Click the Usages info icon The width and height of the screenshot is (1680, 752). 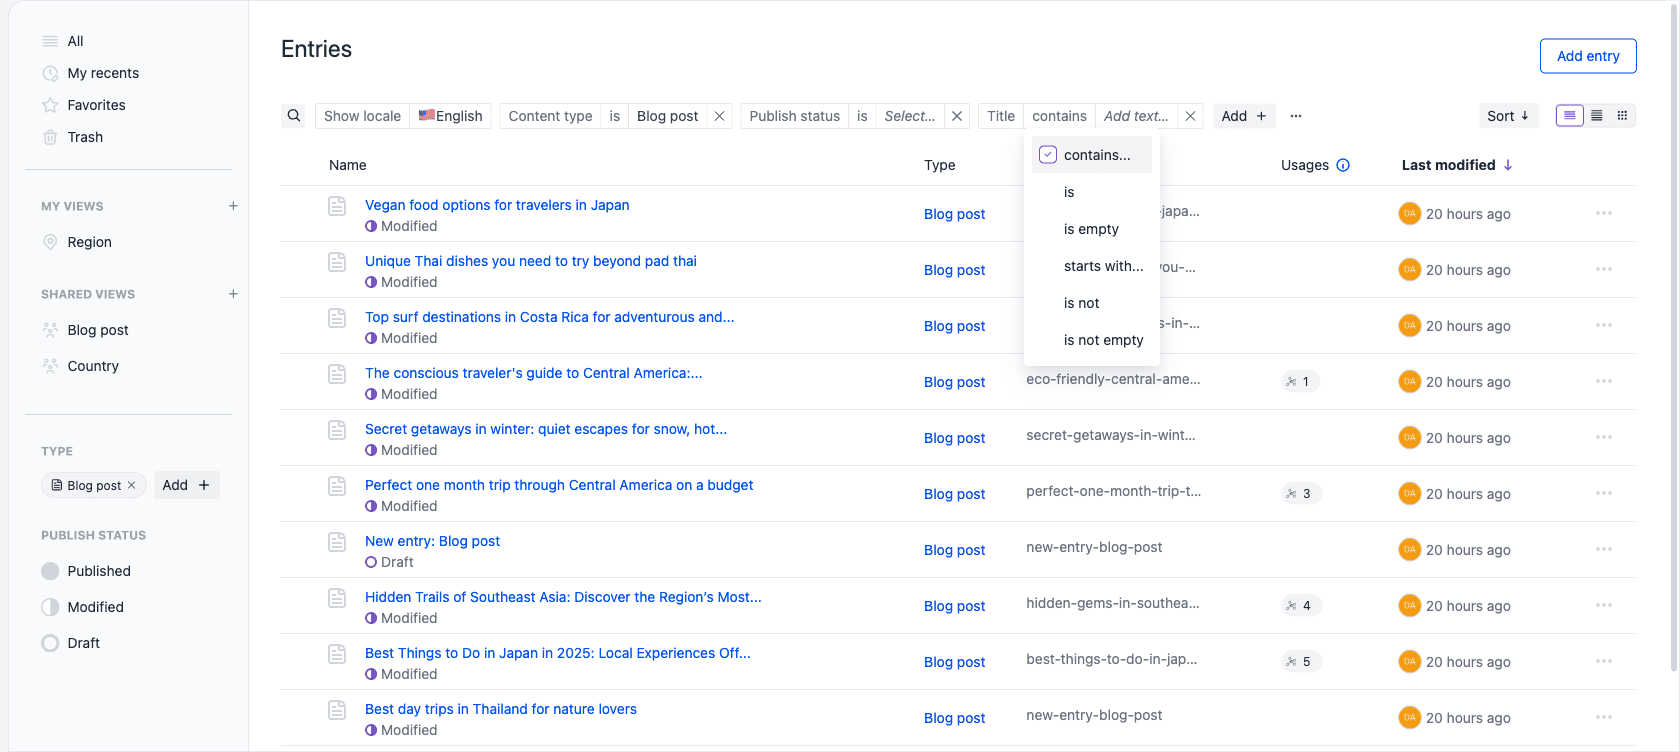1343,165
